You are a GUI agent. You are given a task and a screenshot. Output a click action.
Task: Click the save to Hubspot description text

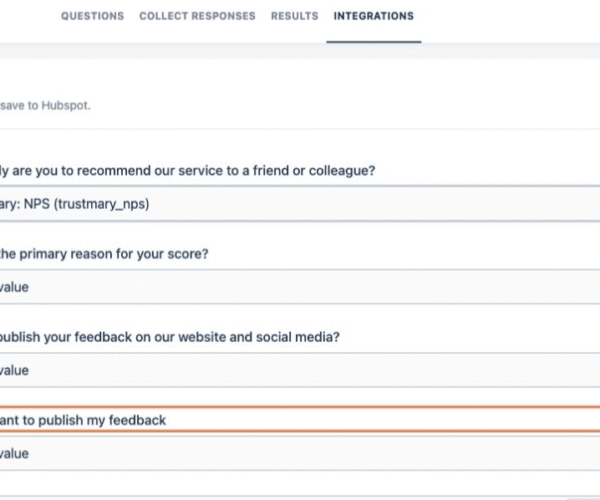point(45,106)
